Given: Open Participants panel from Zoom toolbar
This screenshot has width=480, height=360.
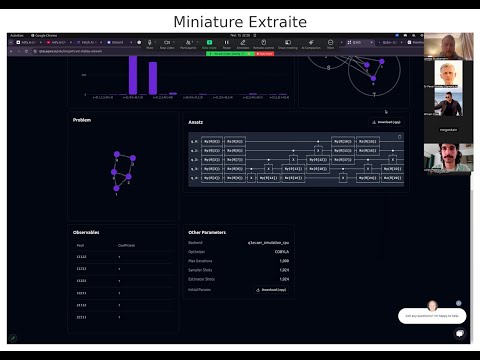Looking at the screenshot, I should tap(188, 43).
